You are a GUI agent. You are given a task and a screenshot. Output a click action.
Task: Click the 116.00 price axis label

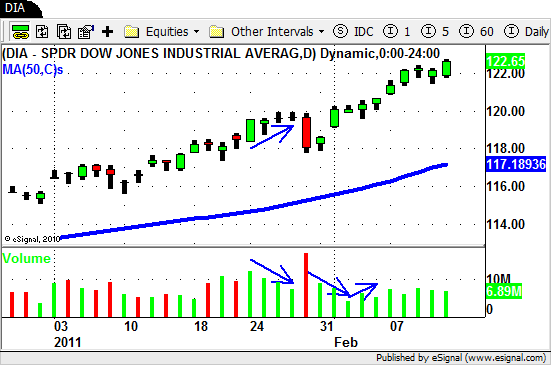pyautogui.click(x=505, y=186)
